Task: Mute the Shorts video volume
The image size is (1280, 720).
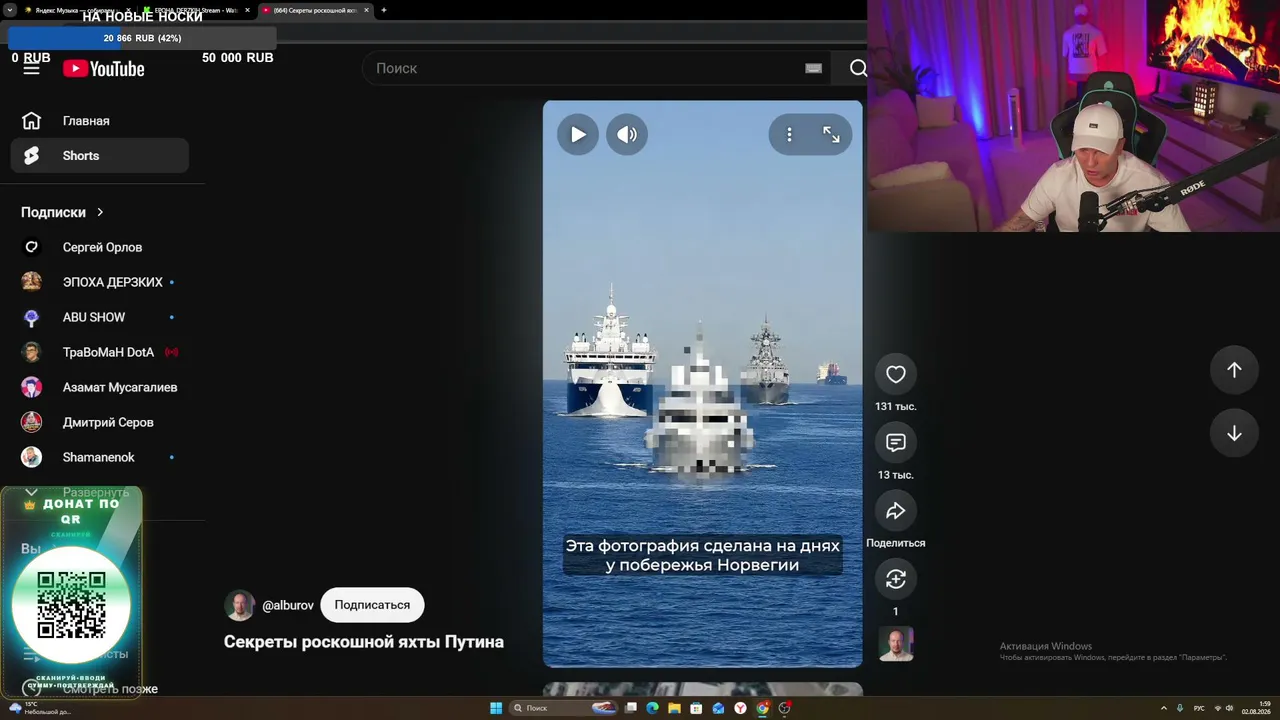Action: pos(627,135)
